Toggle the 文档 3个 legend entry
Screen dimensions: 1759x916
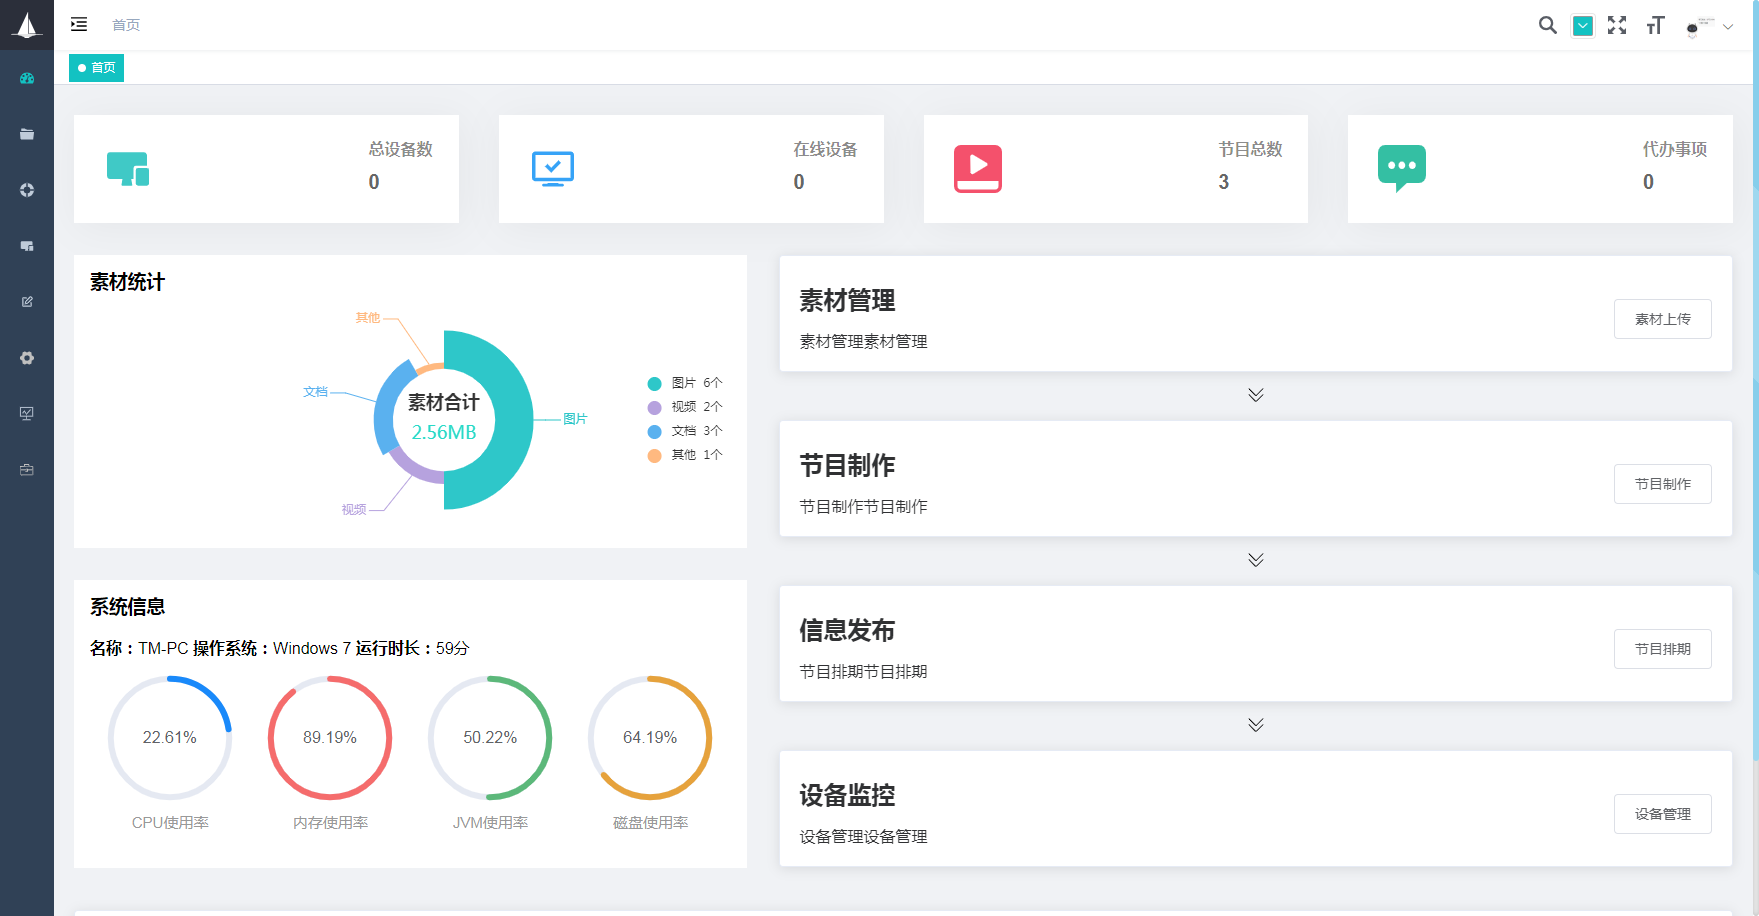click(x=685, y=431)
